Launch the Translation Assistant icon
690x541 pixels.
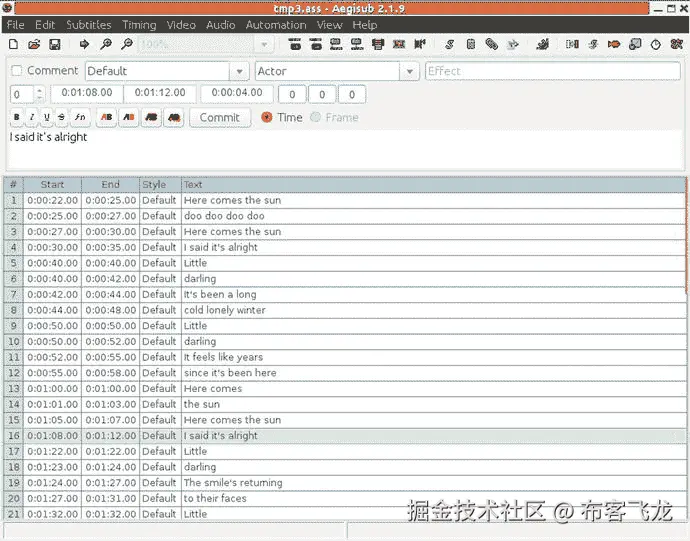(614, 44)
